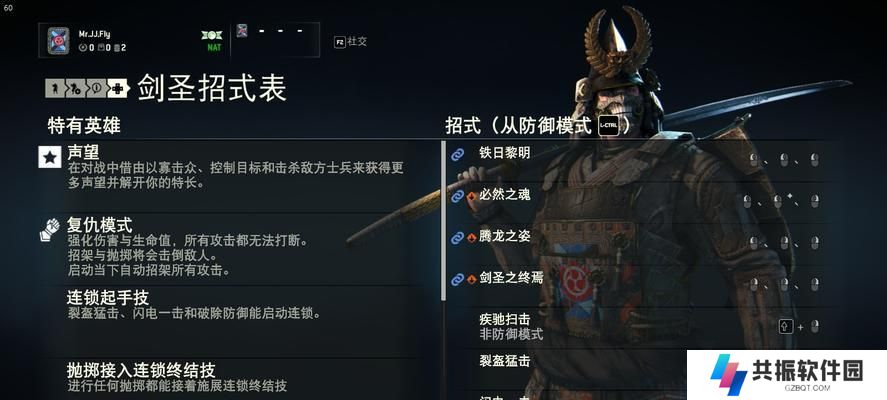Click the L-CTRL guard mode key icon
The image size is (887, 400).
click(609, 126)
